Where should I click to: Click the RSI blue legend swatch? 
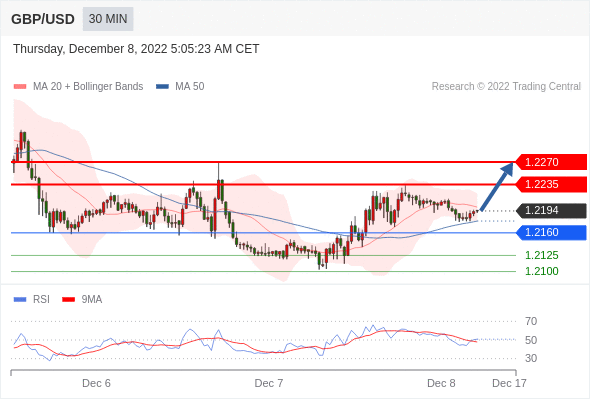pos(20,300)
